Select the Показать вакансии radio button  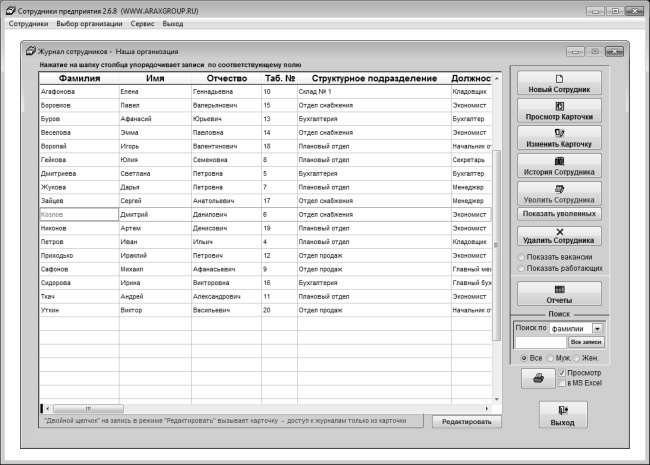pos(521,257)
